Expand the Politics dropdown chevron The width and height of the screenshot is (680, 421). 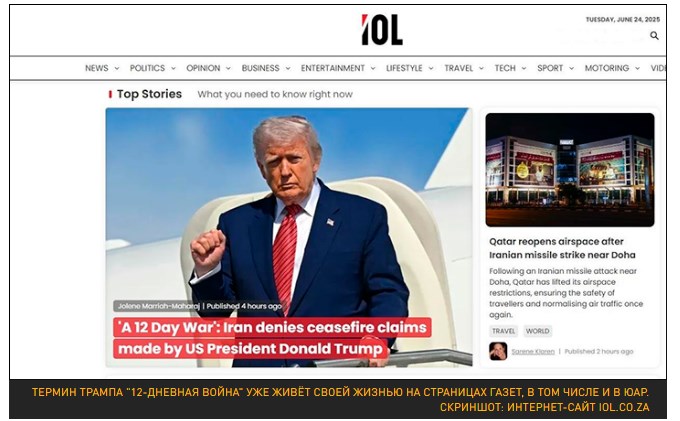[173, 69]
